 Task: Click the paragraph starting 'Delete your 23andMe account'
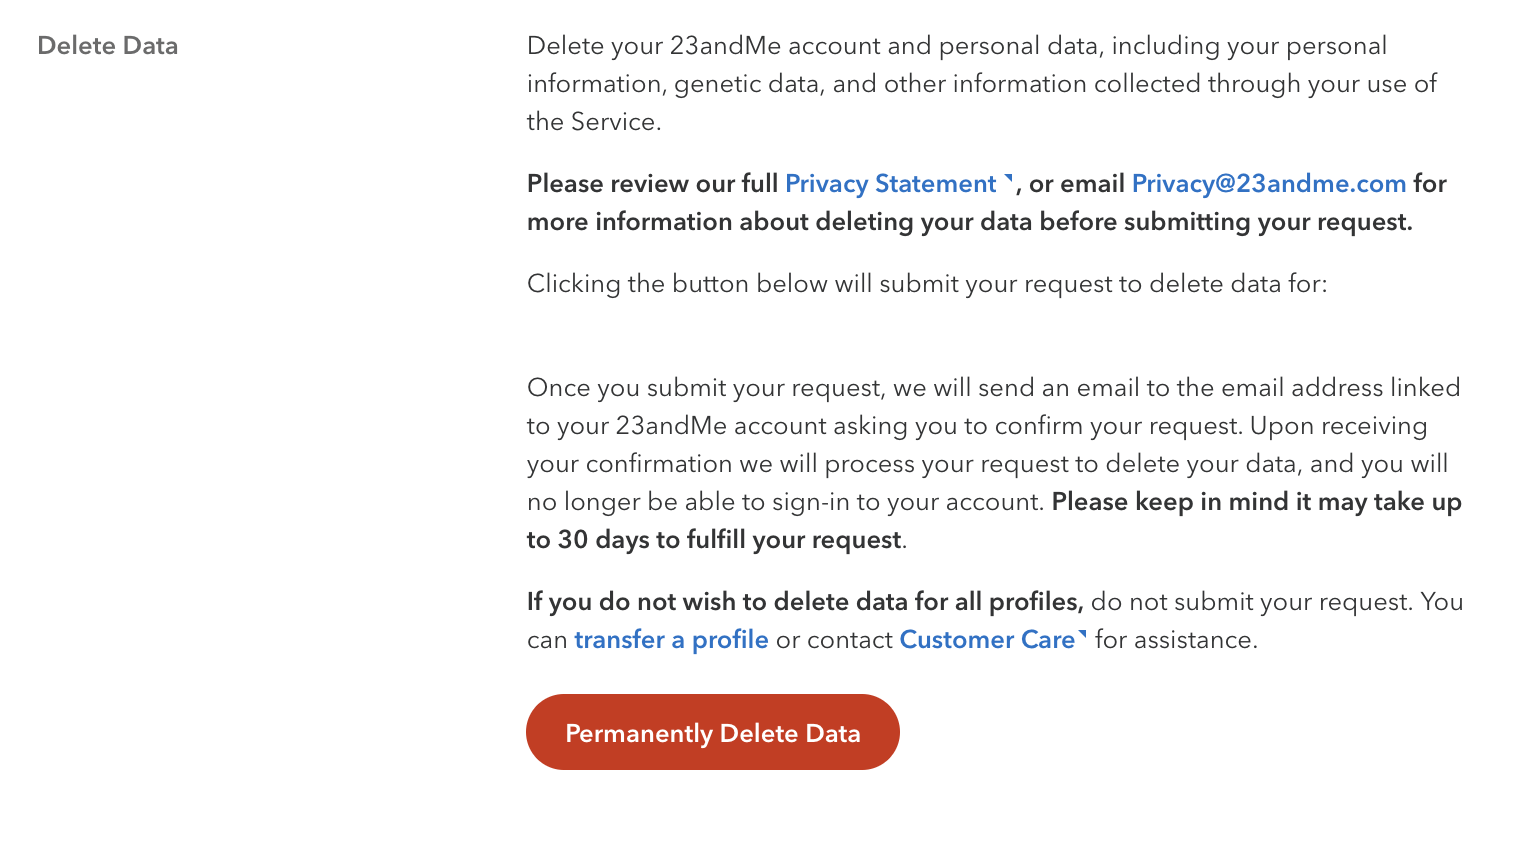pos(982,84)
